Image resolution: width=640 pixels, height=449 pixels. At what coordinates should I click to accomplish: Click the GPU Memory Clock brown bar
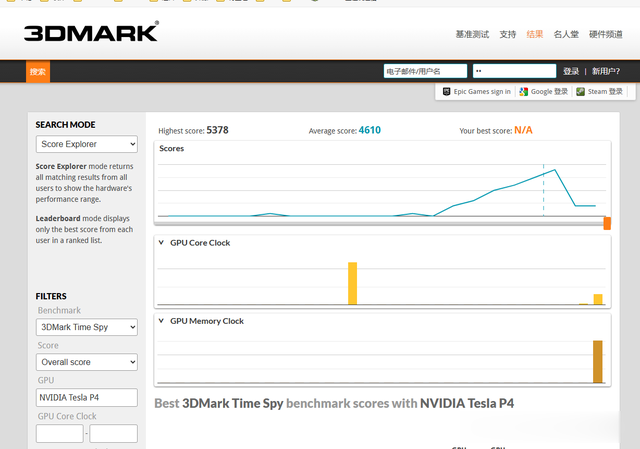coord(598,362)
